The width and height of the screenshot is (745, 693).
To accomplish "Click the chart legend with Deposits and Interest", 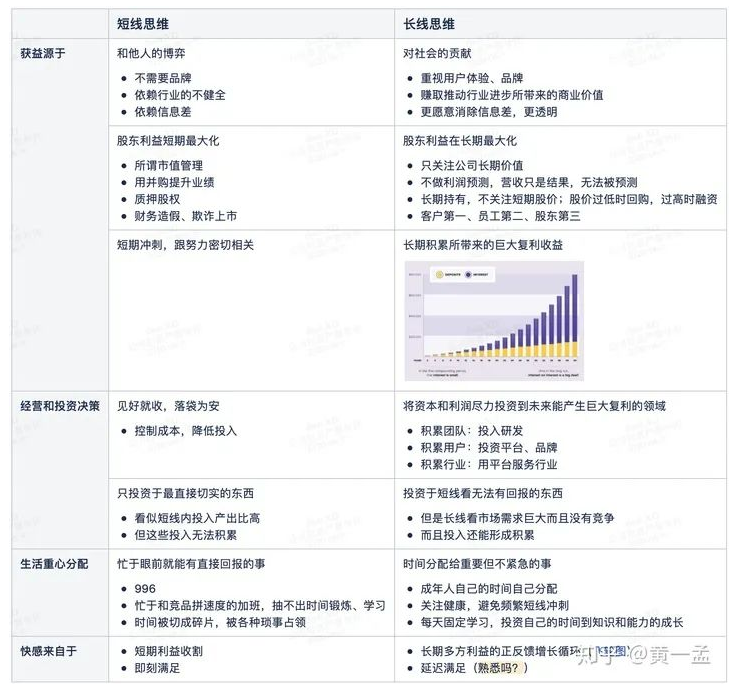I will (462, 275).
